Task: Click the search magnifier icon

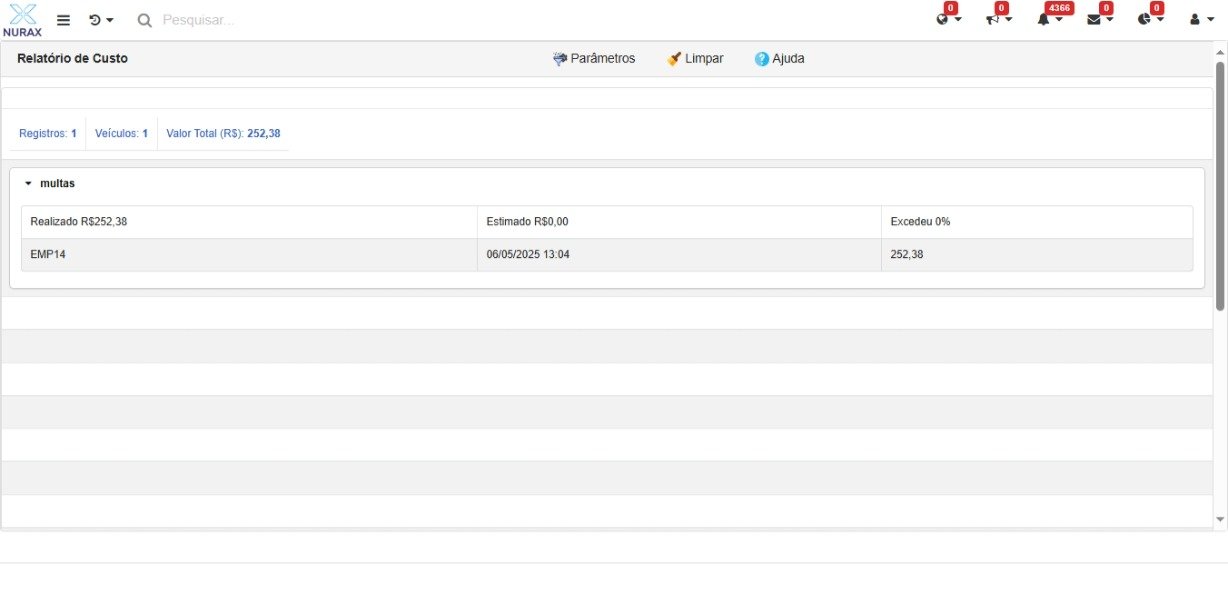Action: (145, 20)
